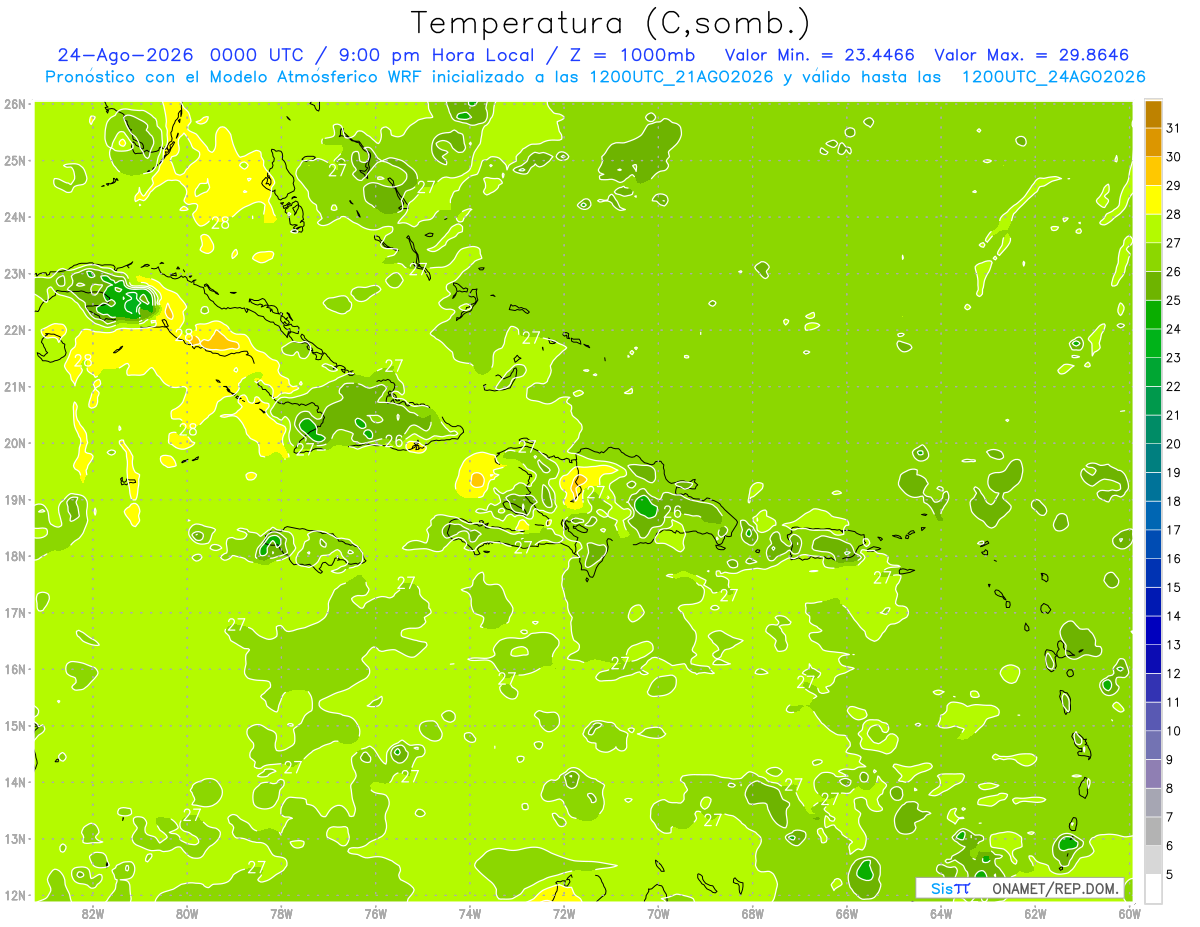Click the "9:00 pm Hora Local" text
Screen dimensions: 1200x927
tap(435, 55)
